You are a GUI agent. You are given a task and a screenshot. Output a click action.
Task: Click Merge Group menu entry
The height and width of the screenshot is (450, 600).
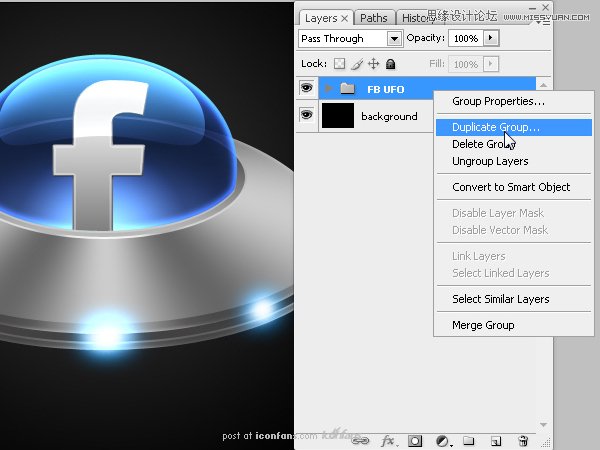(x=482, y=325)
